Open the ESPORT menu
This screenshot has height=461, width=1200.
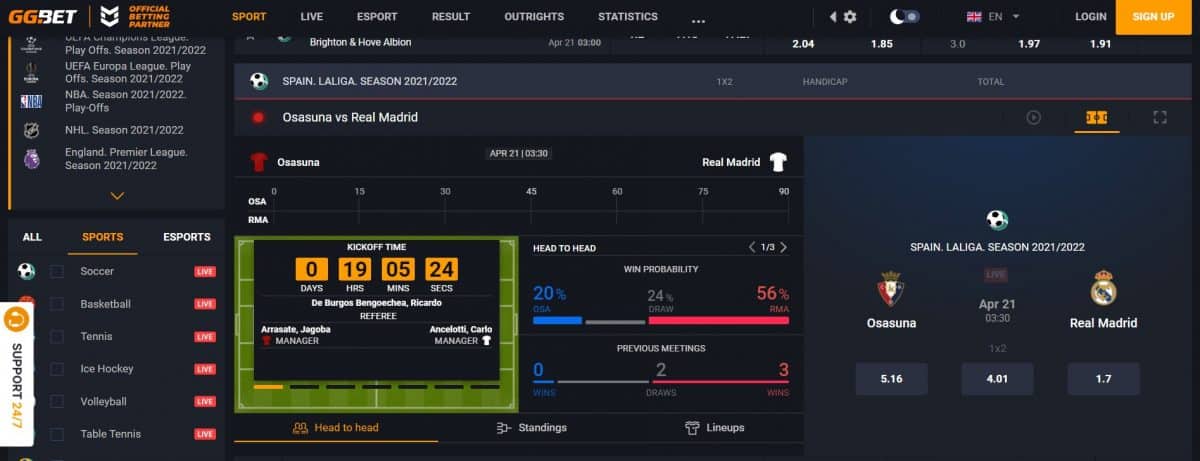point(377,17)
